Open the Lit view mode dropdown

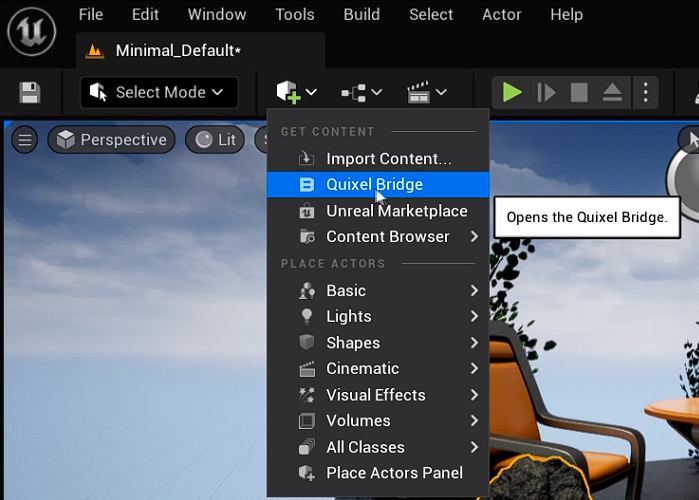pos(215,140)
